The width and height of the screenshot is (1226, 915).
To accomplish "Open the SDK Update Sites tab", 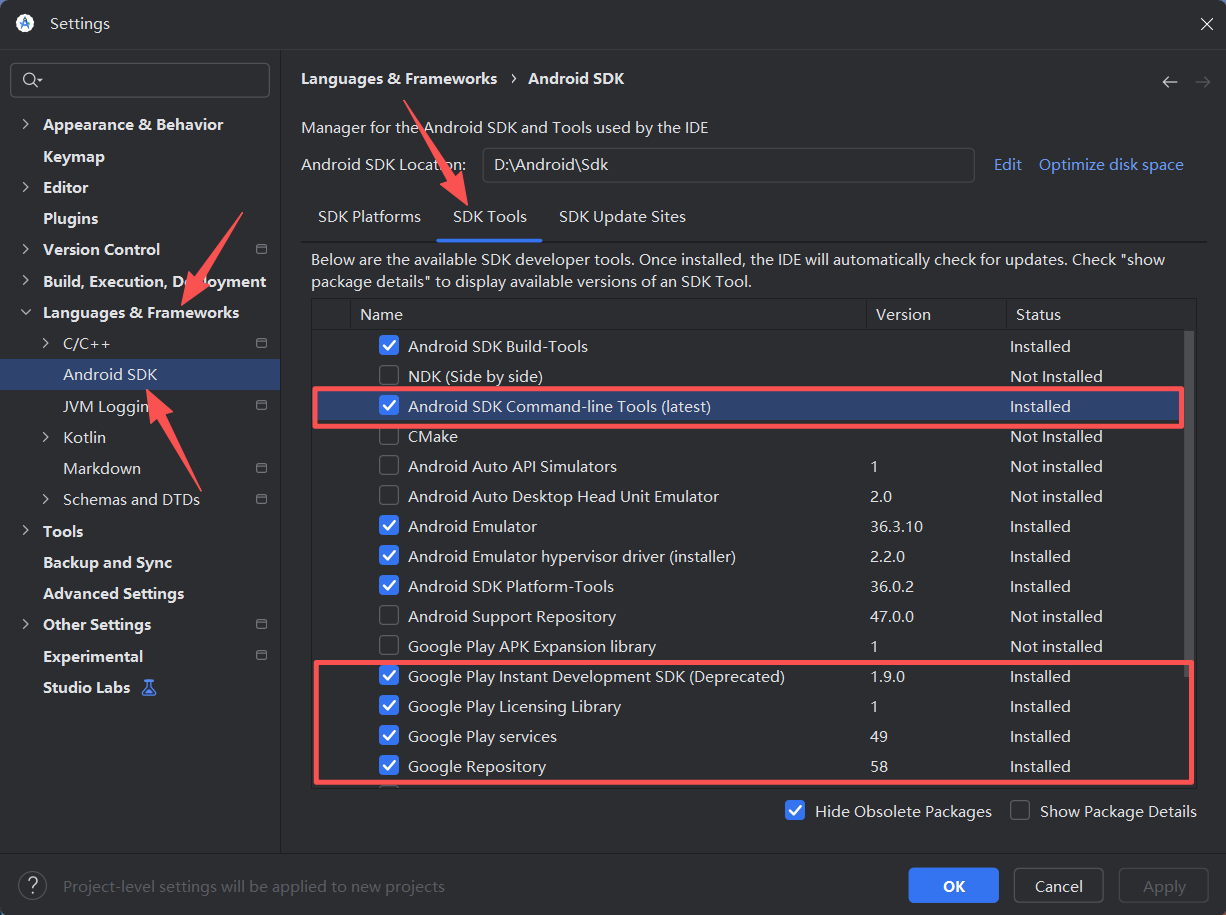I will coord(622,216).
